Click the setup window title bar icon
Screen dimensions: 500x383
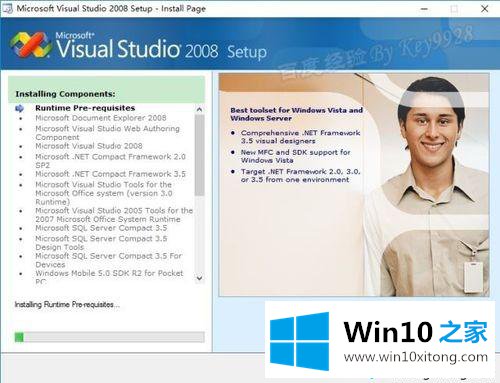[7, 8]
